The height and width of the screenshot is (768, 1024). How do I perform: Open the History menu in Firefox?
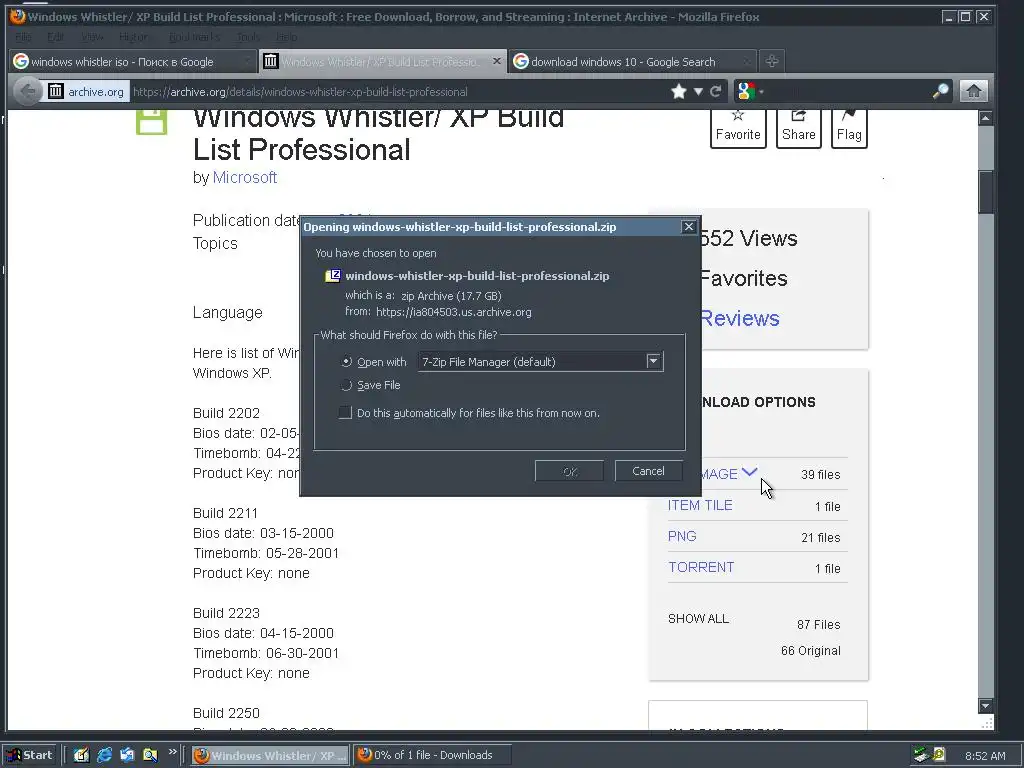coord(133,37)
